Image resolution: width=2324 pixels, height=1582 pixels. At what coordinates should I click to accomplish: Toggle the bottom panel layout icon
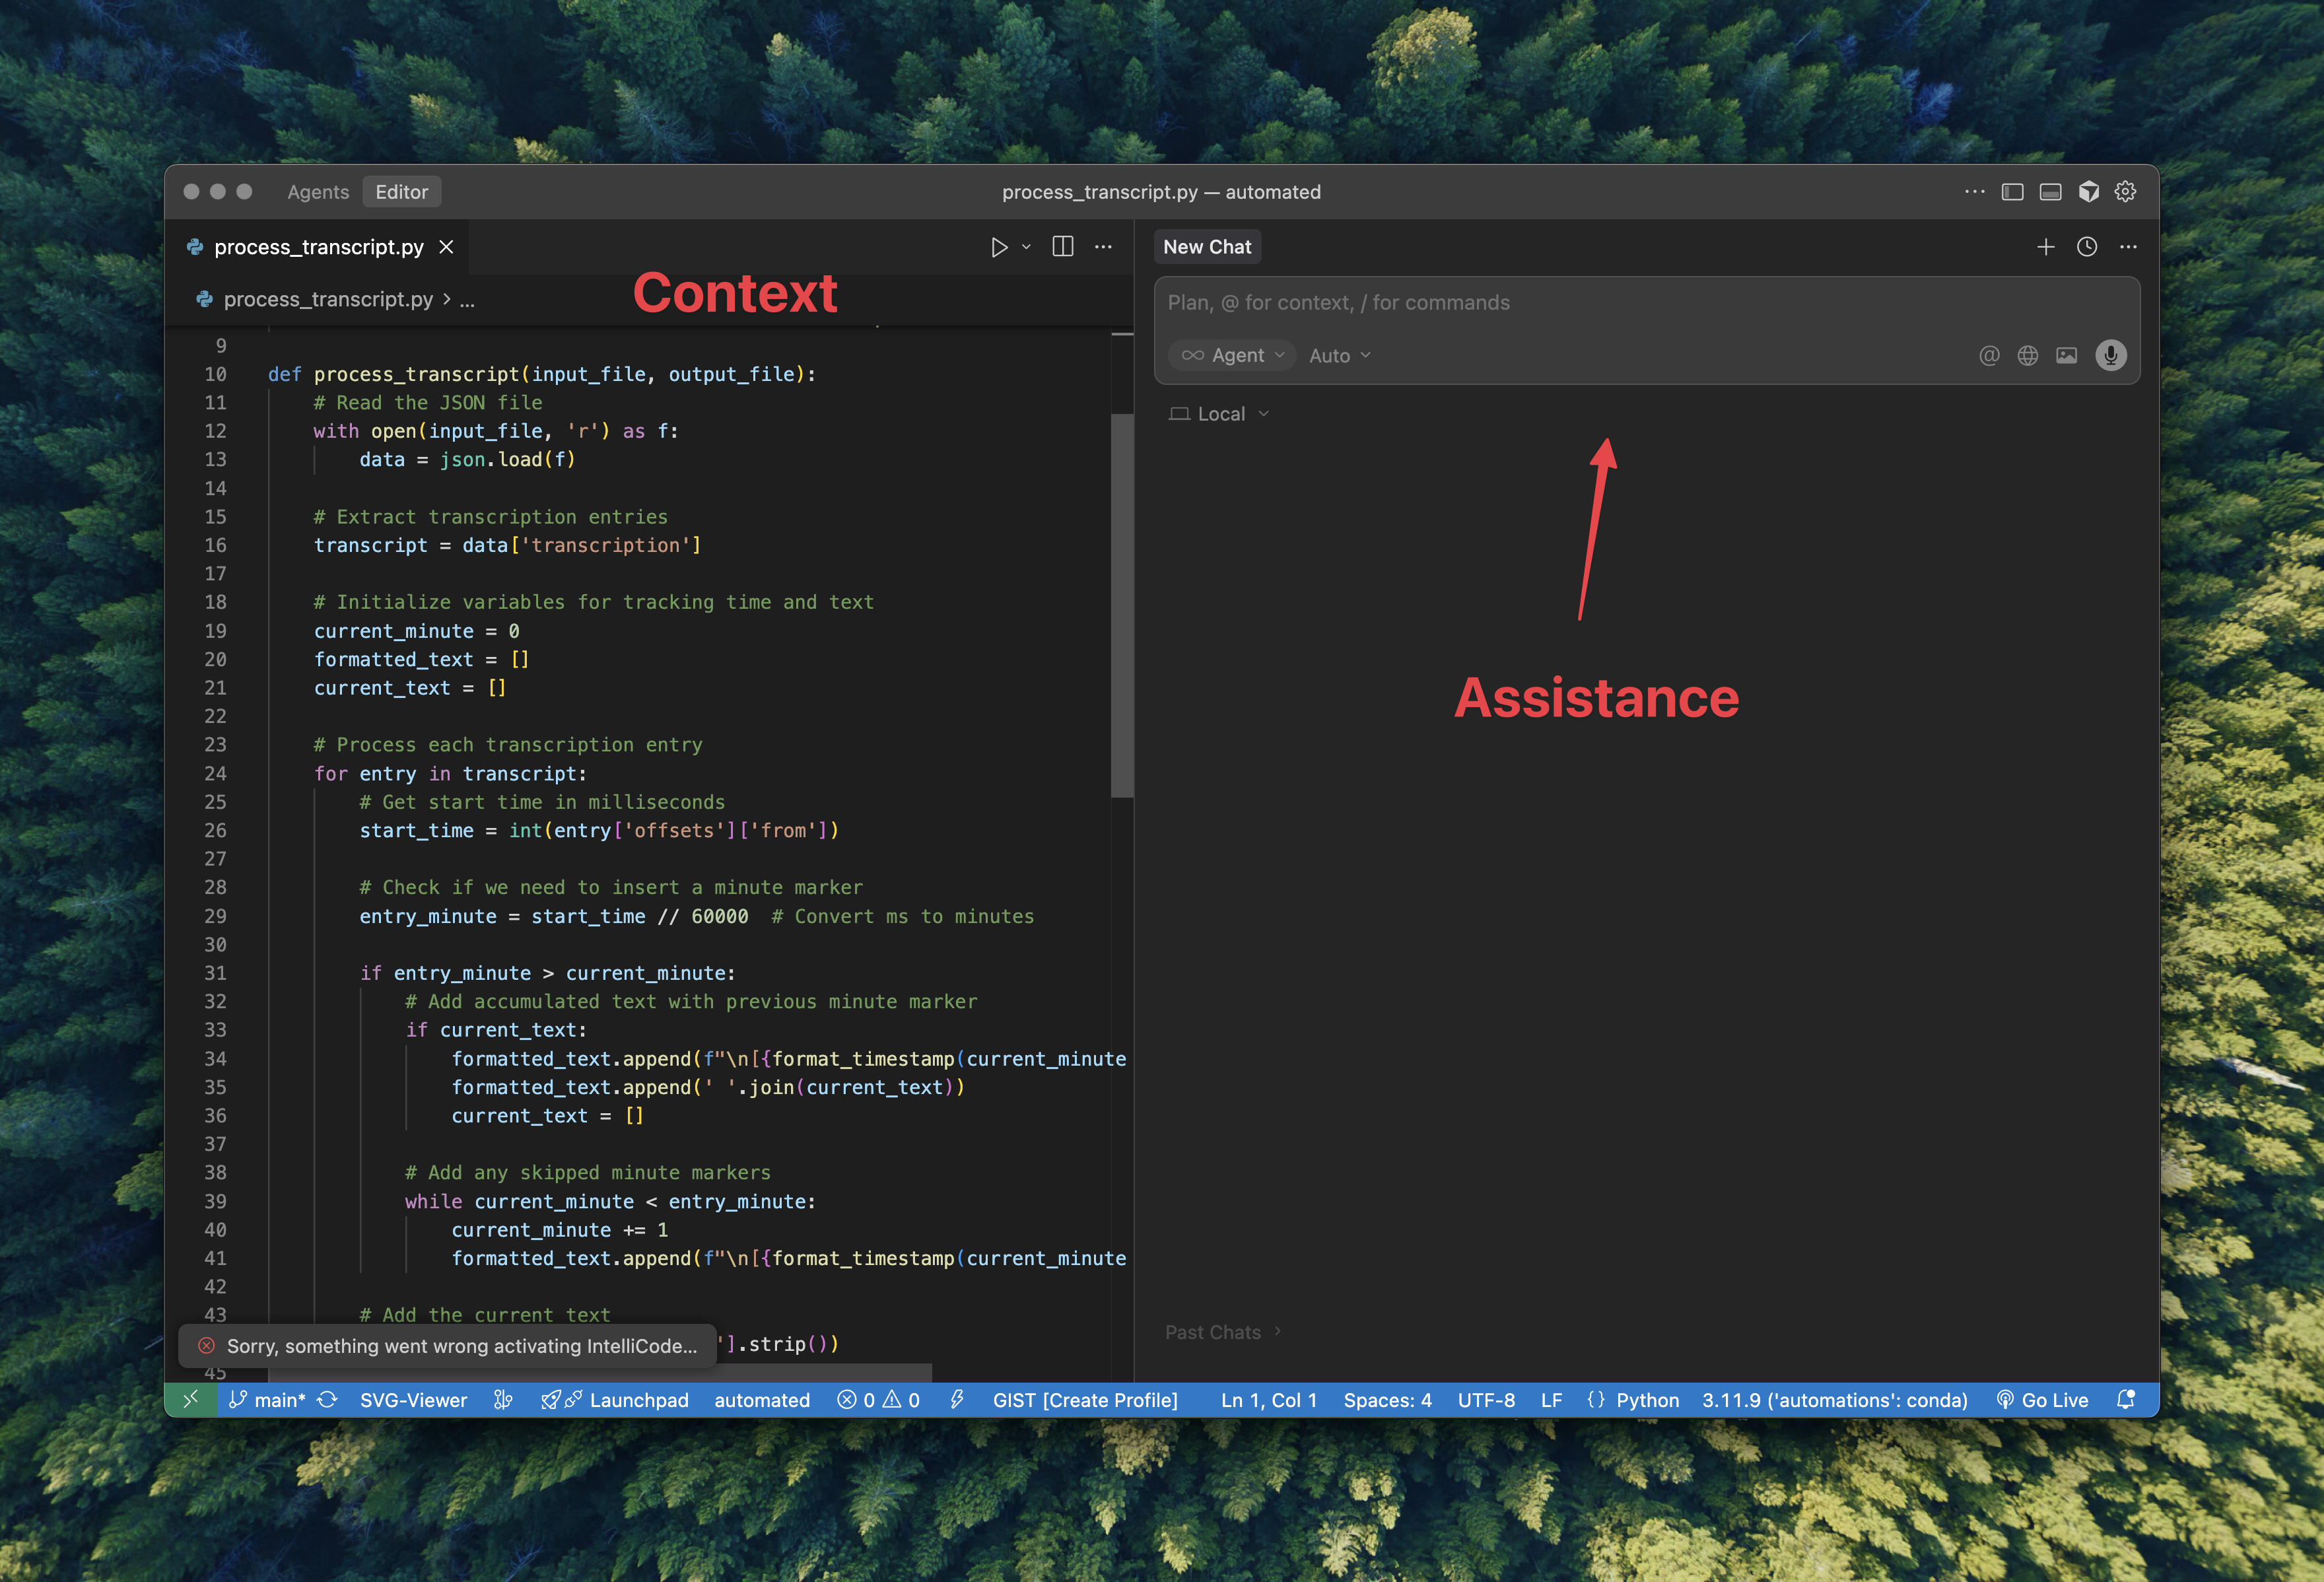coord(2050,192)
